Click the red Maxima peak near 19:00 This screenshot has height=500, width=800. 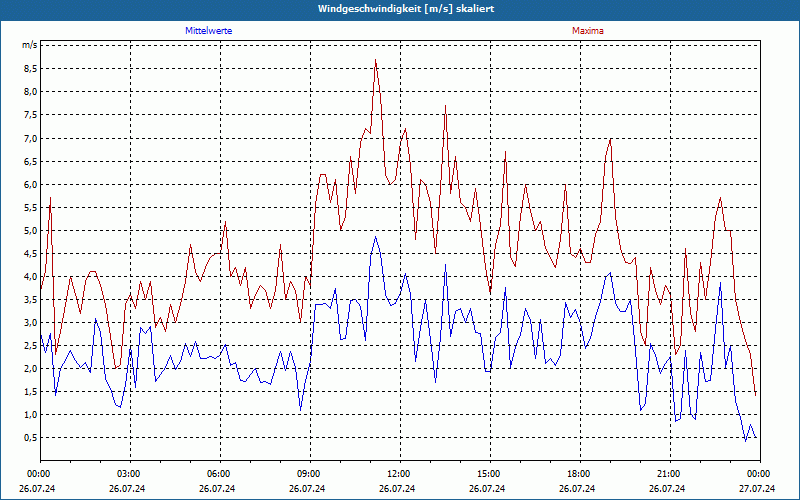pos(610,139)
